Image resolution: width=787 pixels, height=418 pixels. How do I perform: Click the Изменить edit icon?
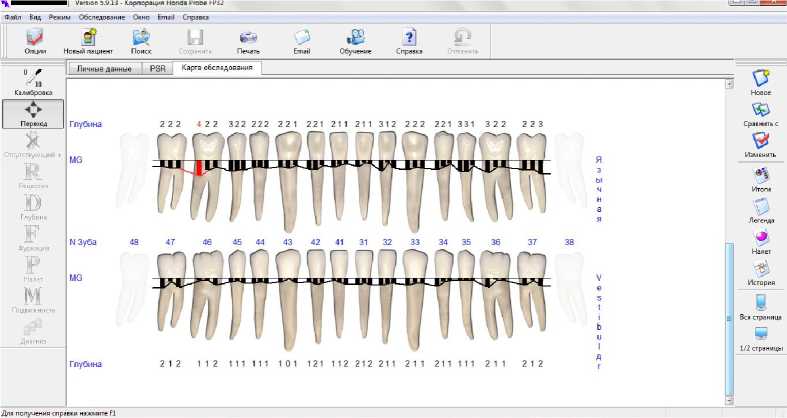[760, 148]
